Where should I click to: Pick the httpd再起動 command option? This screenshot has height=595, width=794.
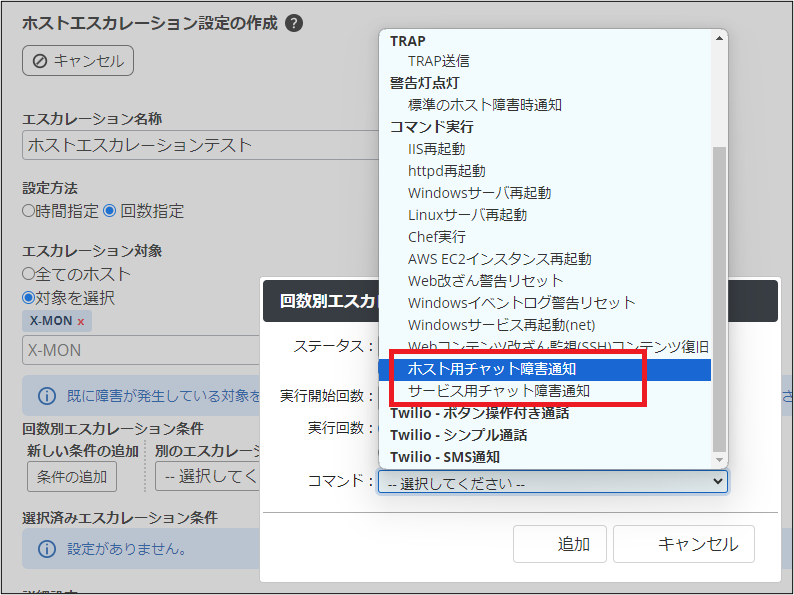click(x=446, y=171)
